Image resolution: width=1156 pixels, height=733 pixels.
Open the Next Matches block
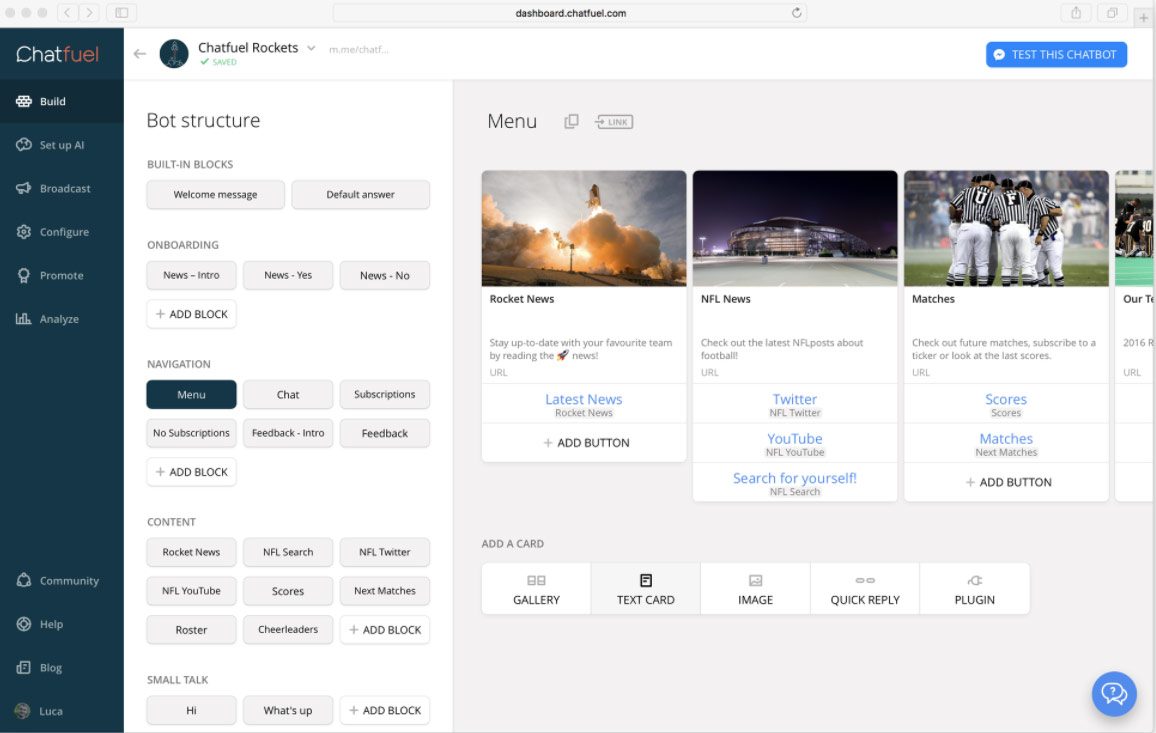point(385,591)
